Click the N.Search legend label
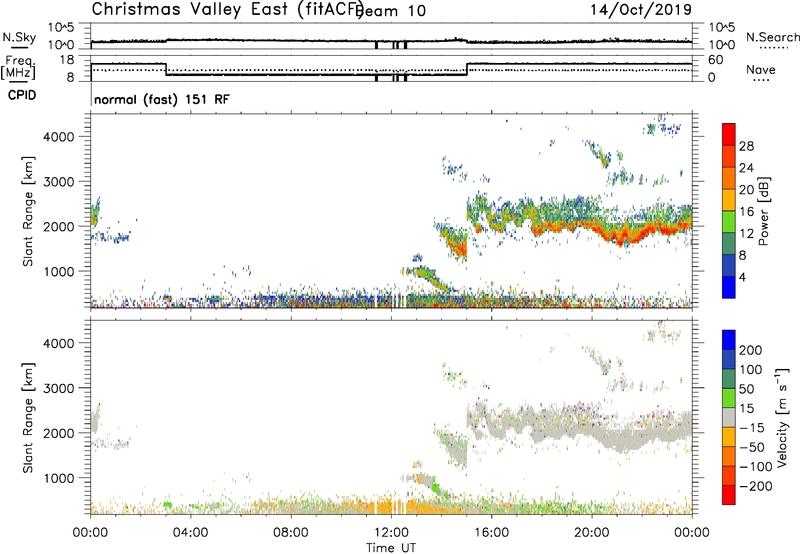Screen dimensions: 800x554 [773, 37]
